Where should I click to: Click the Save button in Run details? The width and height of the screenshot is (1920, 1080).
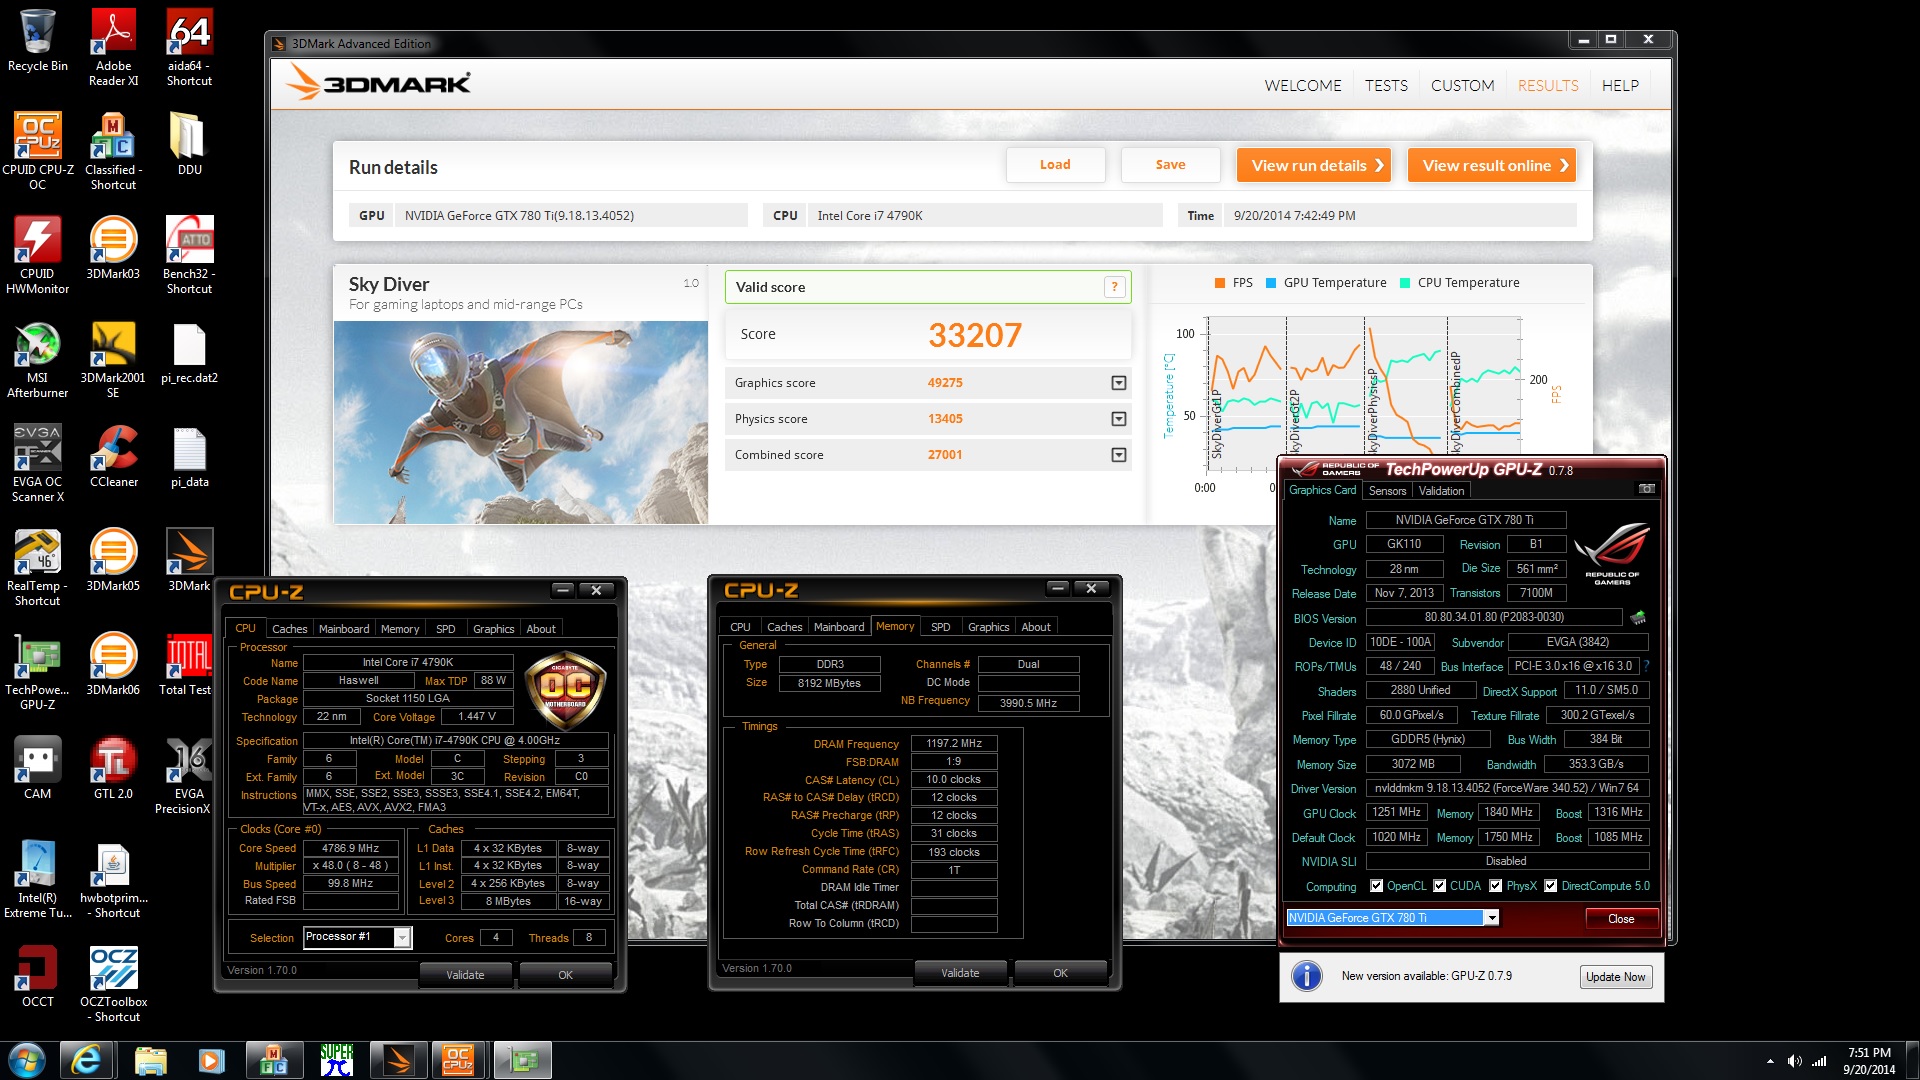[1170, 165]
